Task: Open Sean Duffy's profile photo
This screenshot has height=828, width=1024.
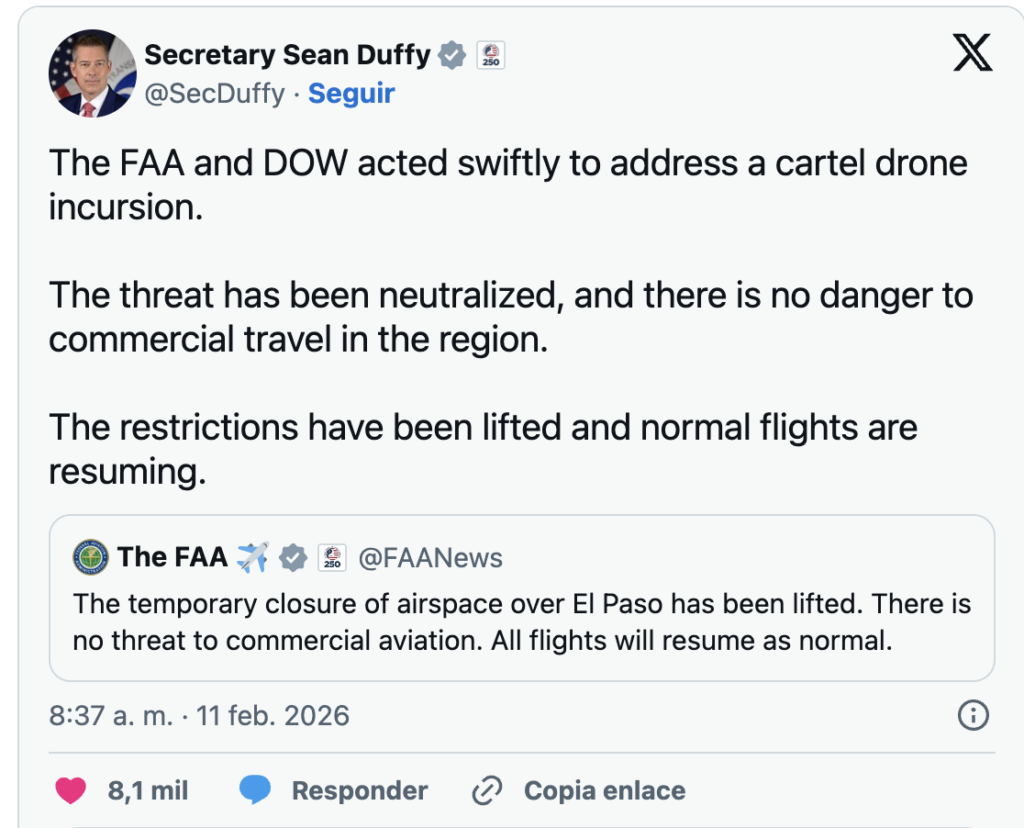Action: [92, 73]
